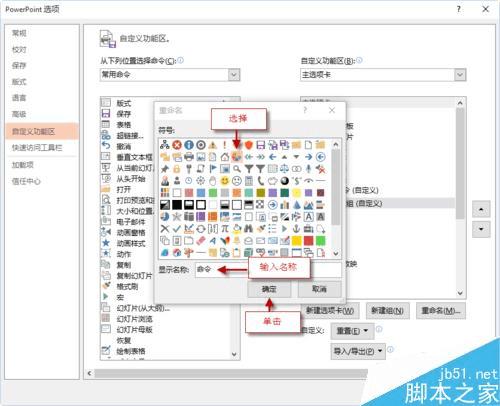The width and height of the screenshot is (500, 406).
Task: Pick the blue square color symbol
Action: (x=201, y=193)
